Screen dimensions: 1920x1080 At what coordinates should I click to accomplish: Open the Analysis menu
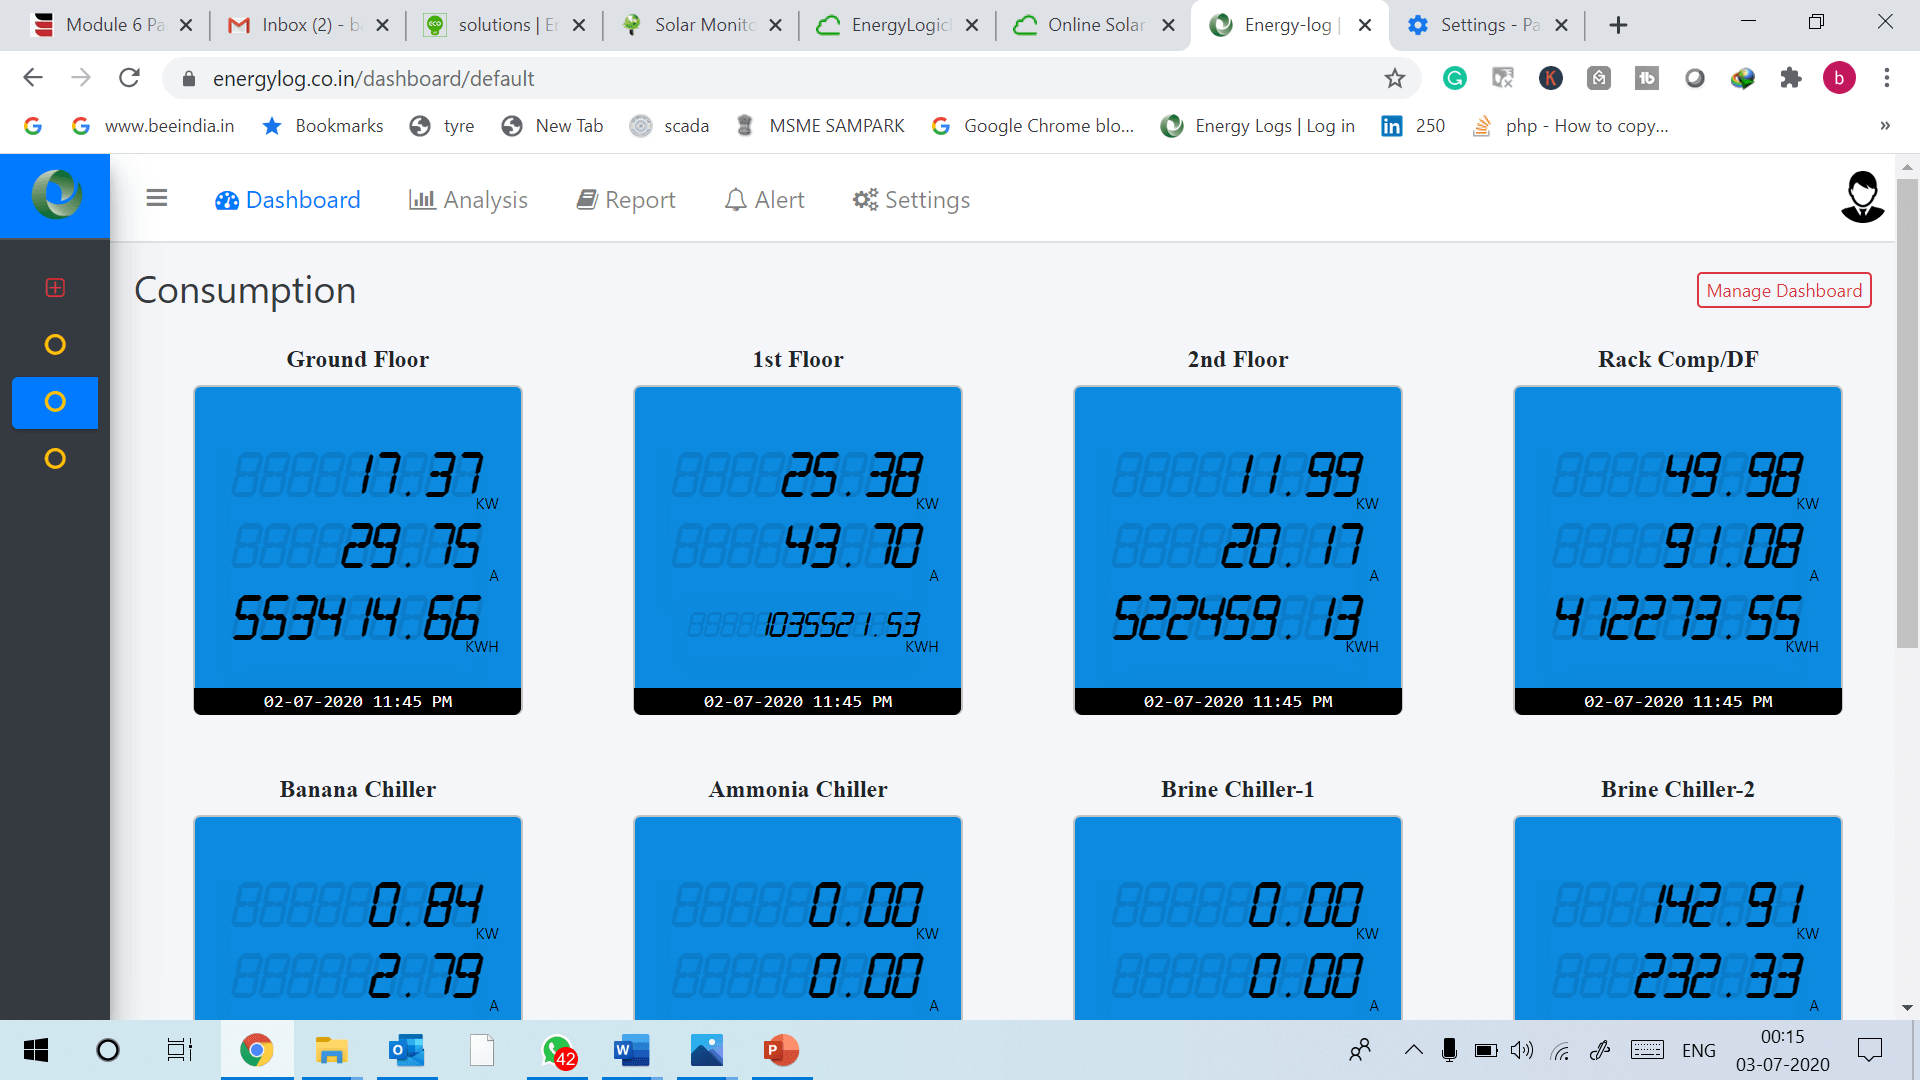468,200
